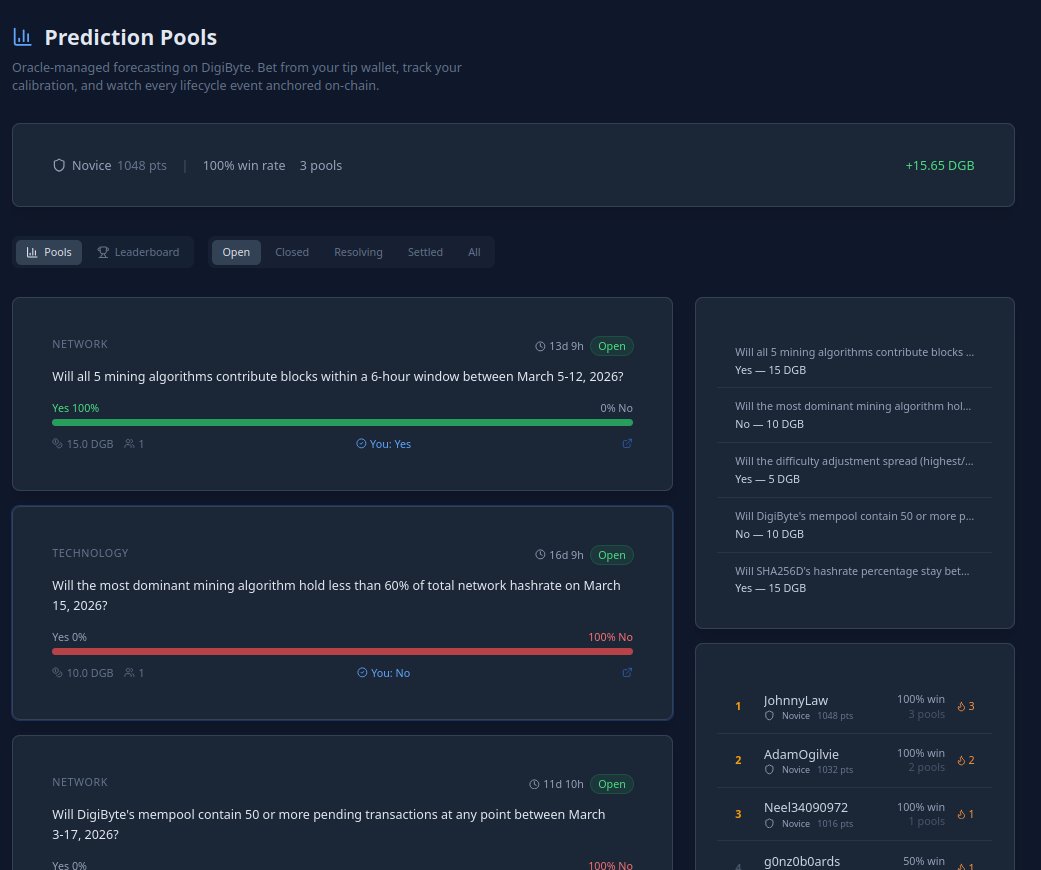
Task: Select the Settled filter
Action: [425, 252]
